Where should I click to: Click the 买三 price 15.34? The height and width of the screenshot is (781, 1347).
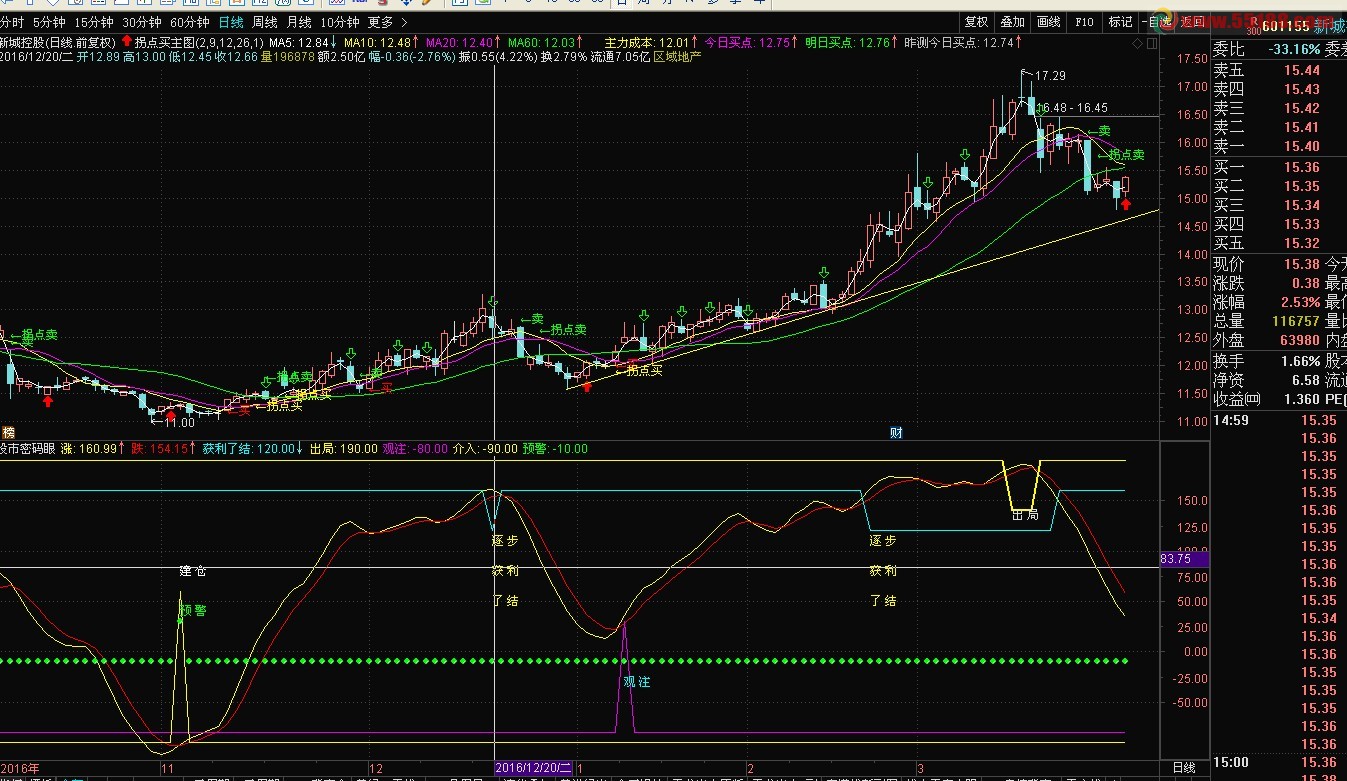[x=1302, y=205]
